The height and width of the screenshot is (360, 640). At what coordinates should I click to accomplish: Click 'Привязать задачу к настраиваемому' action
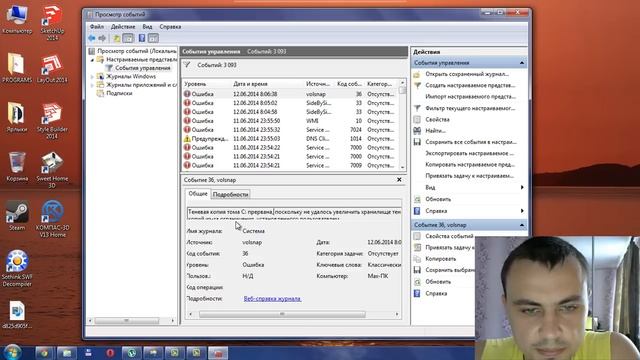point(469,176)
